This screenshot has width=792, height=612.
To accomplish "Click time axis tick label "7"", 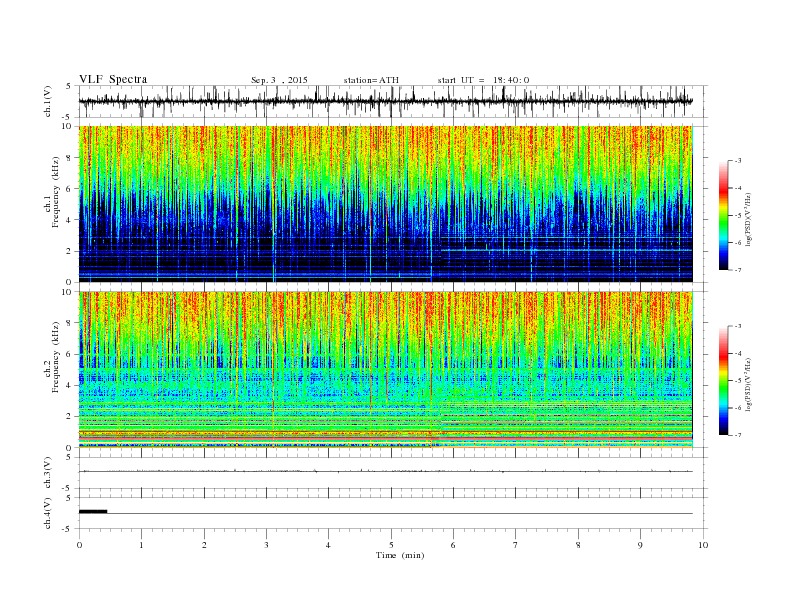I will coord(516,545).
